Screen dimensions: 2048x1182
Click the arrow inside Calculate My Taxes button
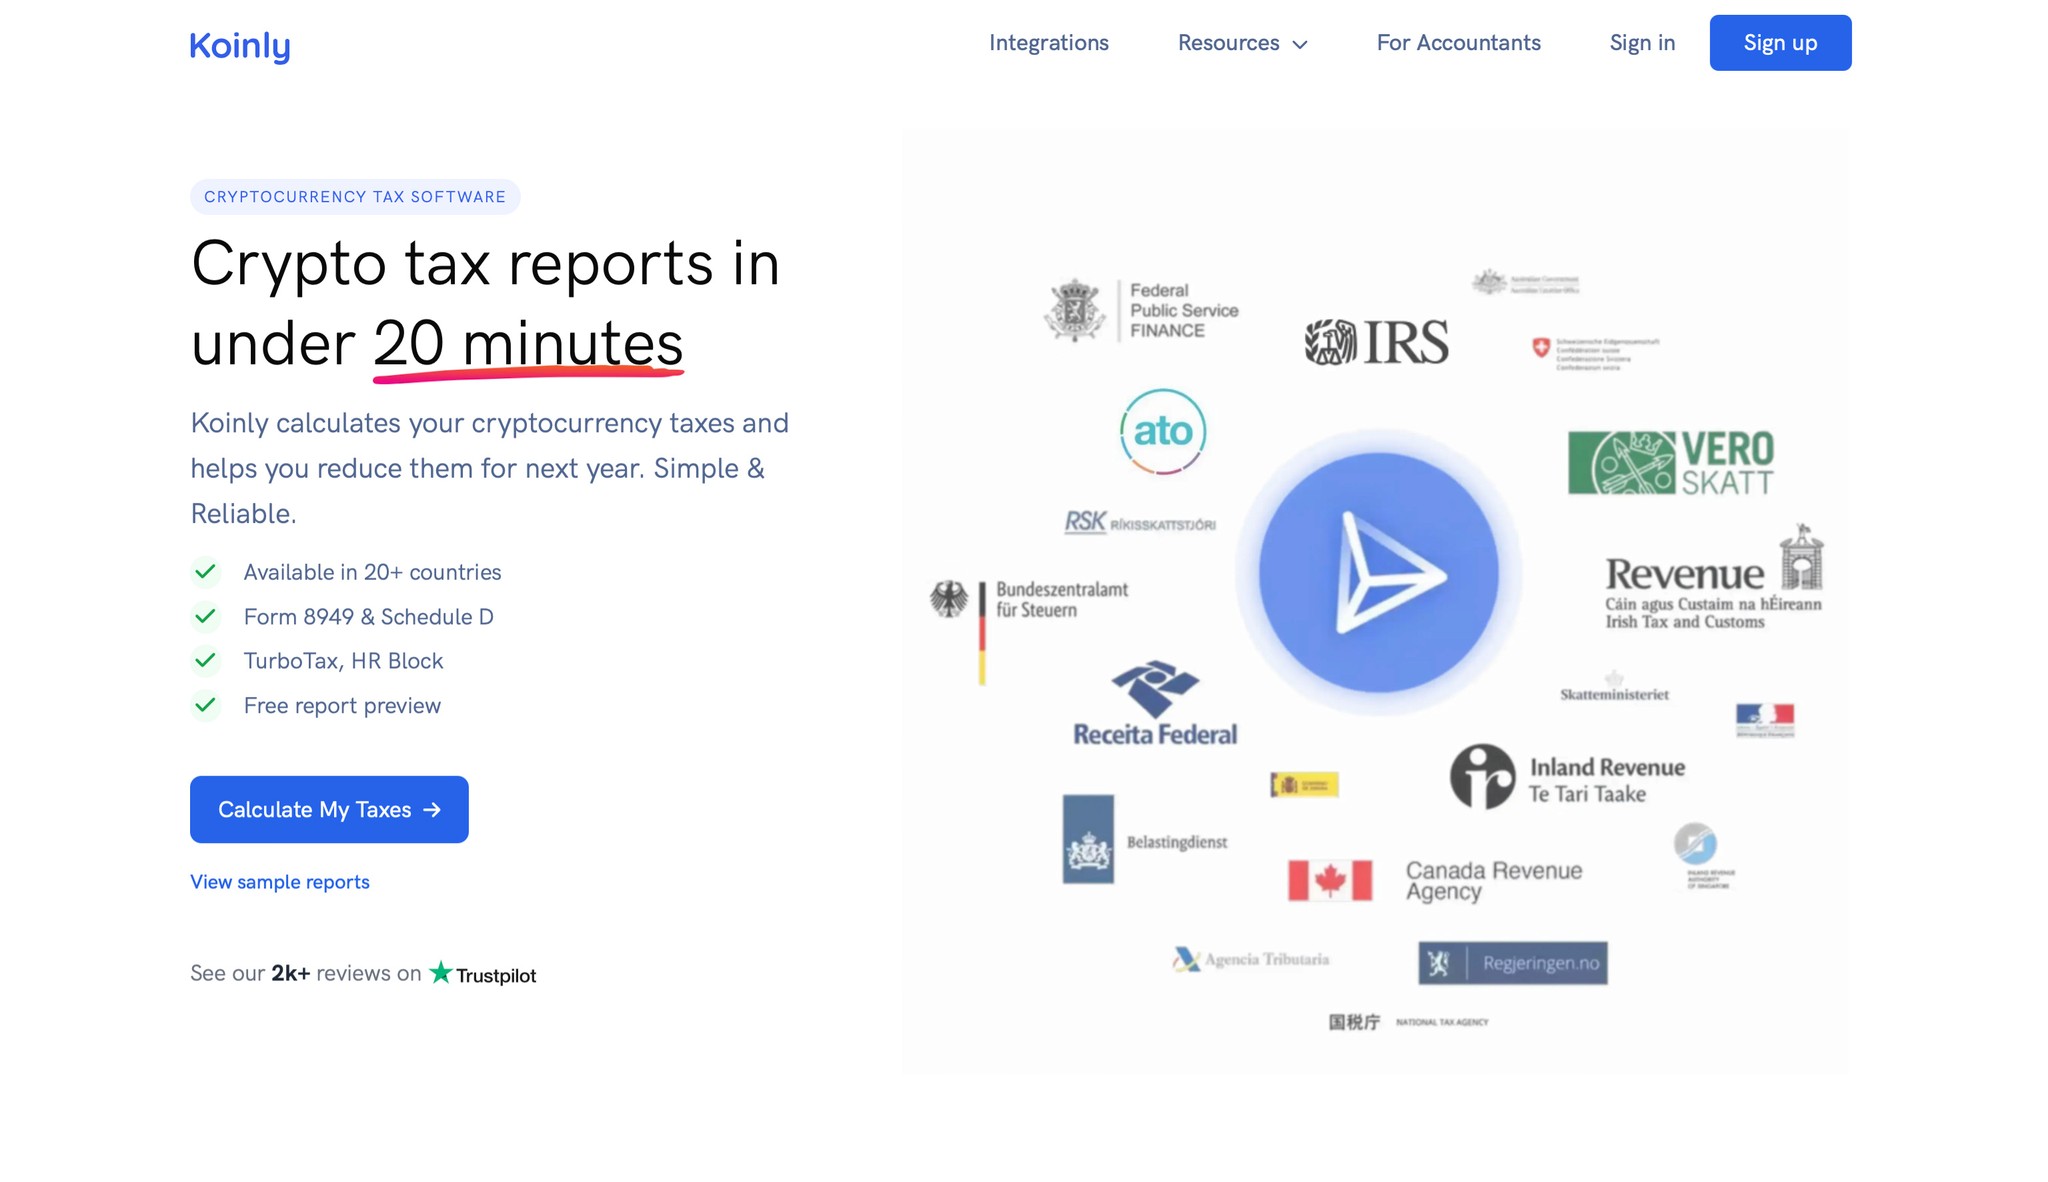432,809
